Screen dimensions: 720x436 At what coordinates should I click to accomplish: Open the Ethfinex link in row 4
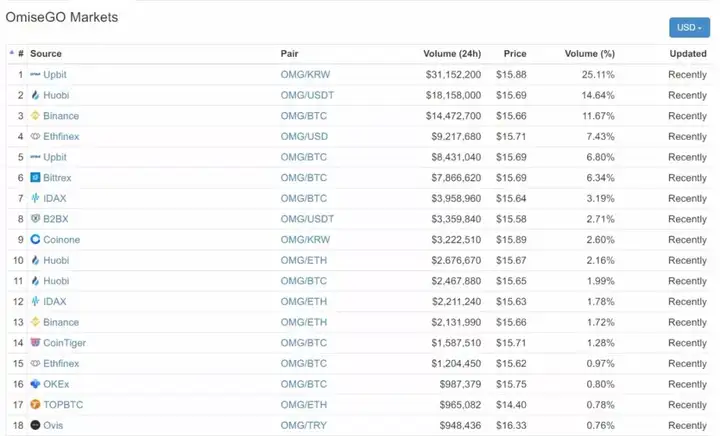61,136
